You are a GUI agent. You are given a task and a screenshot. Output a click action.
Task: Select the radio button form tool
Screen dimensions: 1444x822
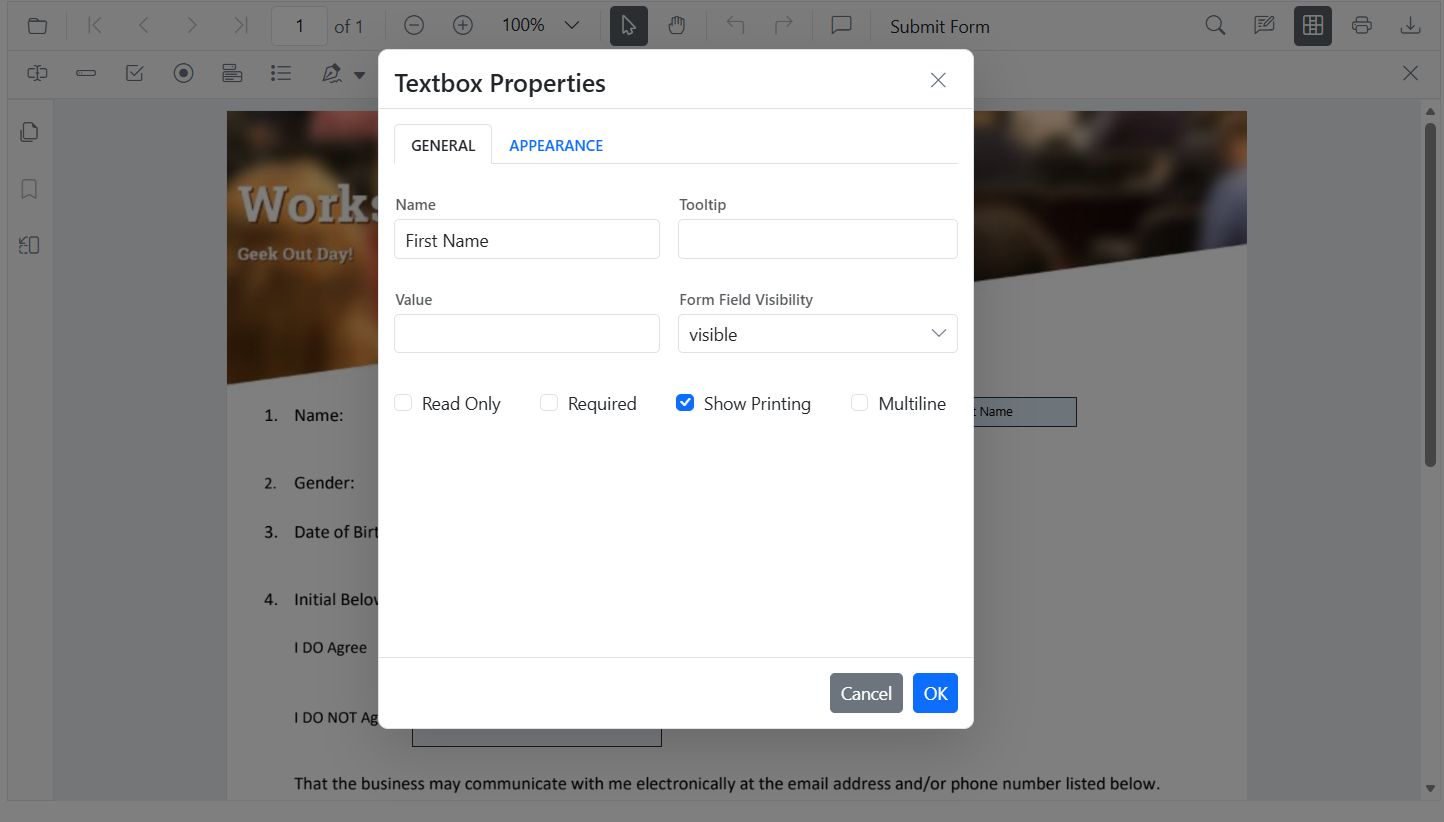pyautogui.click(x=183, y=73)
